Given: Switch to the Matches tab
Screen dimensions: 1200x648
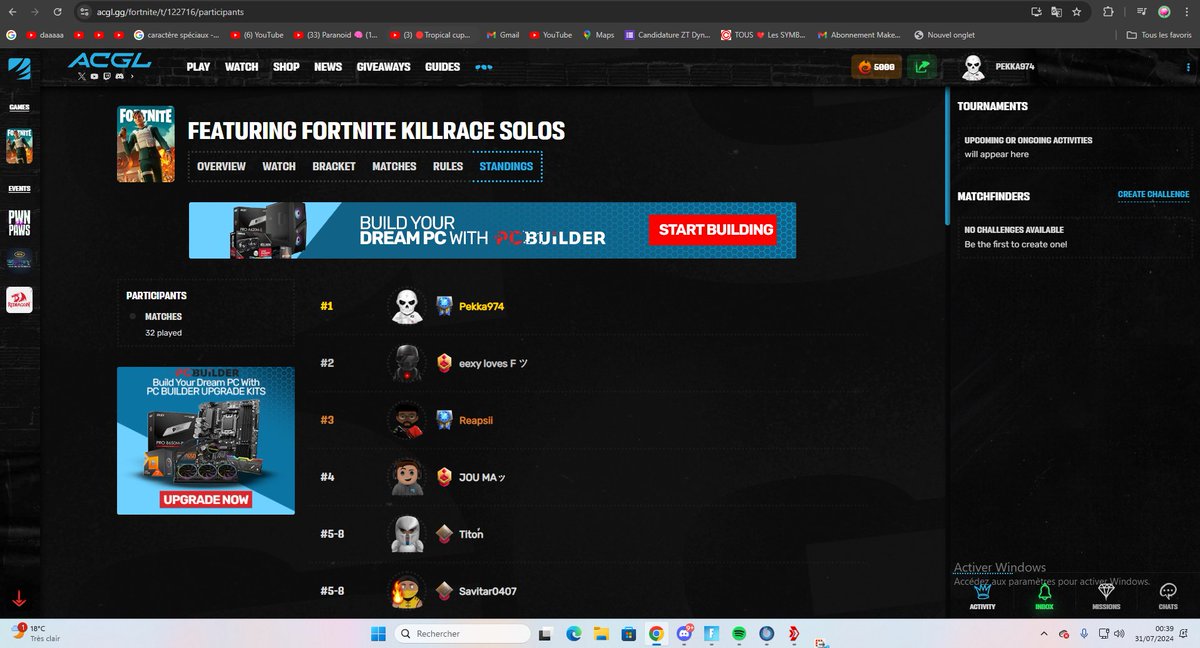Looking at the screenshot, I should click(394, 166).
